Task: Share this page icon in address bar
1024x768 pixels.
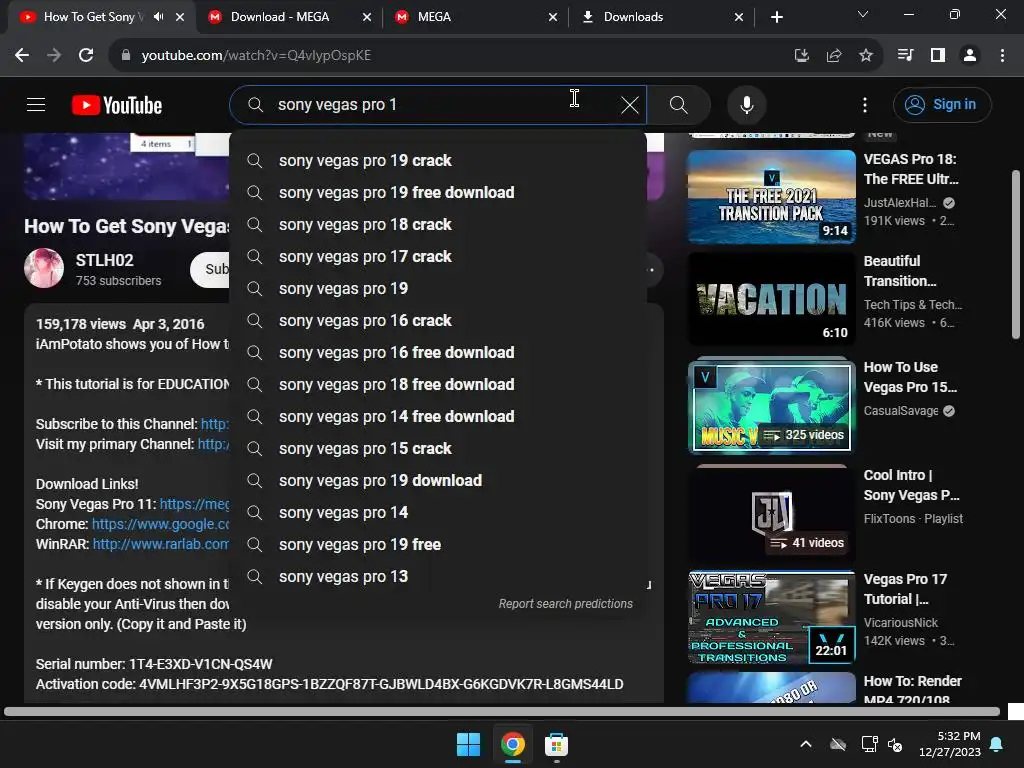Action: 834,56
